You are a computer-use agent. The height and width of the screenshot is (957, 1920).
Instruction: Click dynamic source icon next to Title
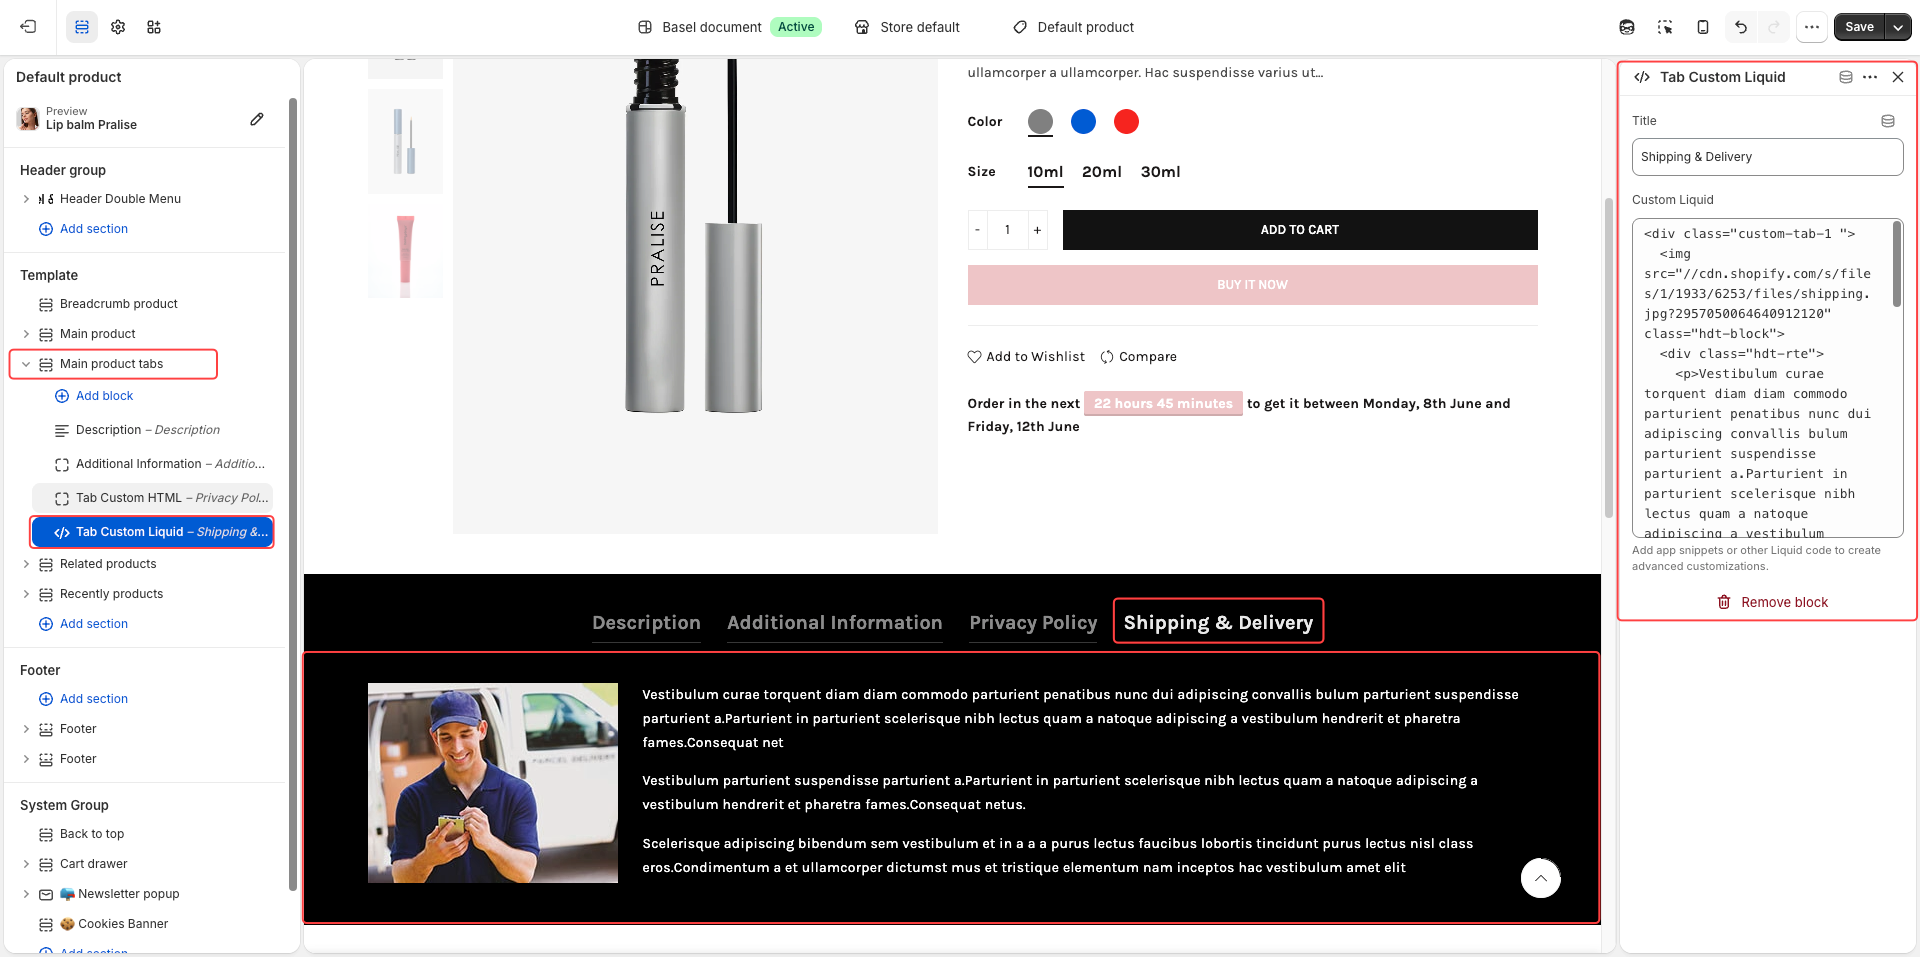coord(1888,121)
